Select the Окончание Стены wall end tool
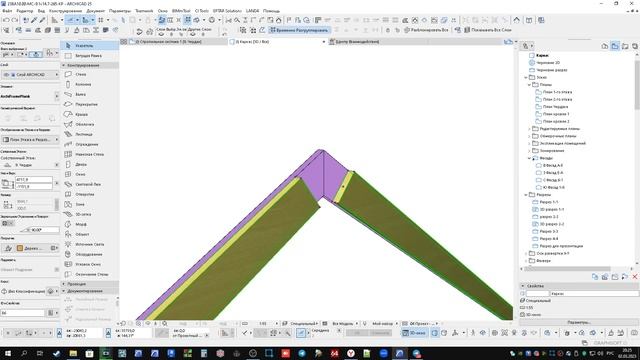Screen dimensions: 640x360 pos(90,274)
